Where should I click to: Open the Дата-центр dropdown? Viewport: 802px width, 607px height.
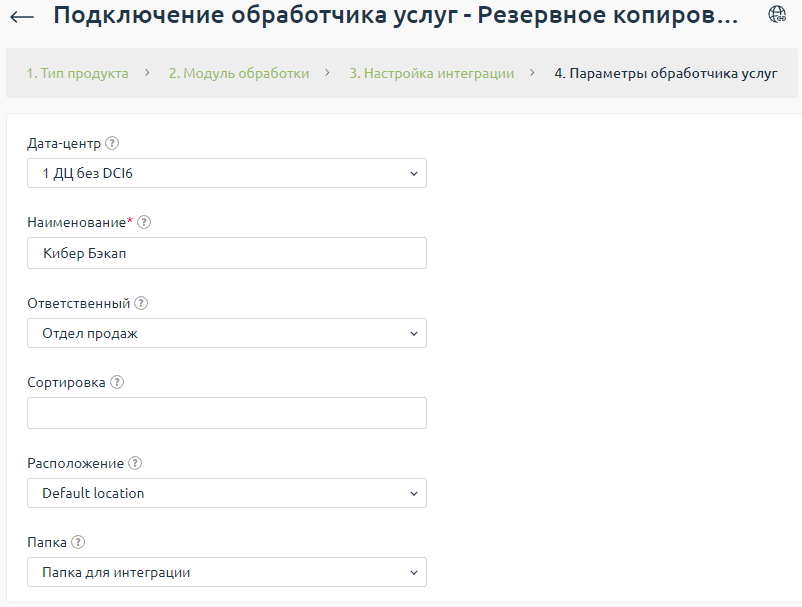pos(227,173)
